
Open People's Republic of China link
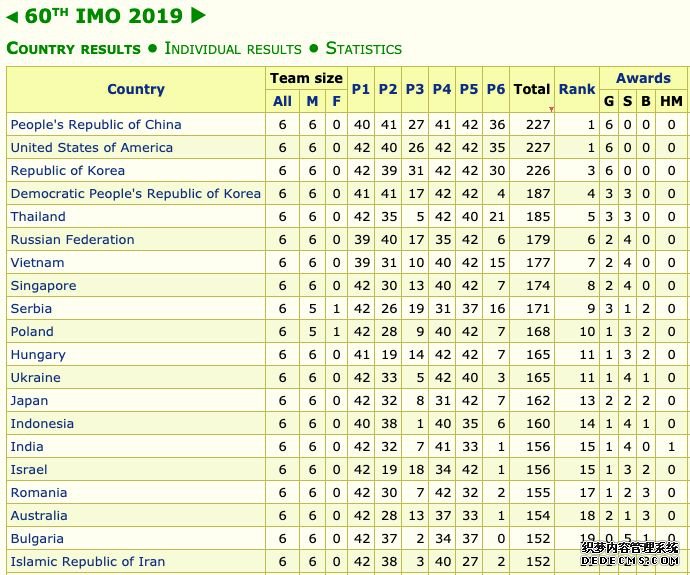[96, 125]
